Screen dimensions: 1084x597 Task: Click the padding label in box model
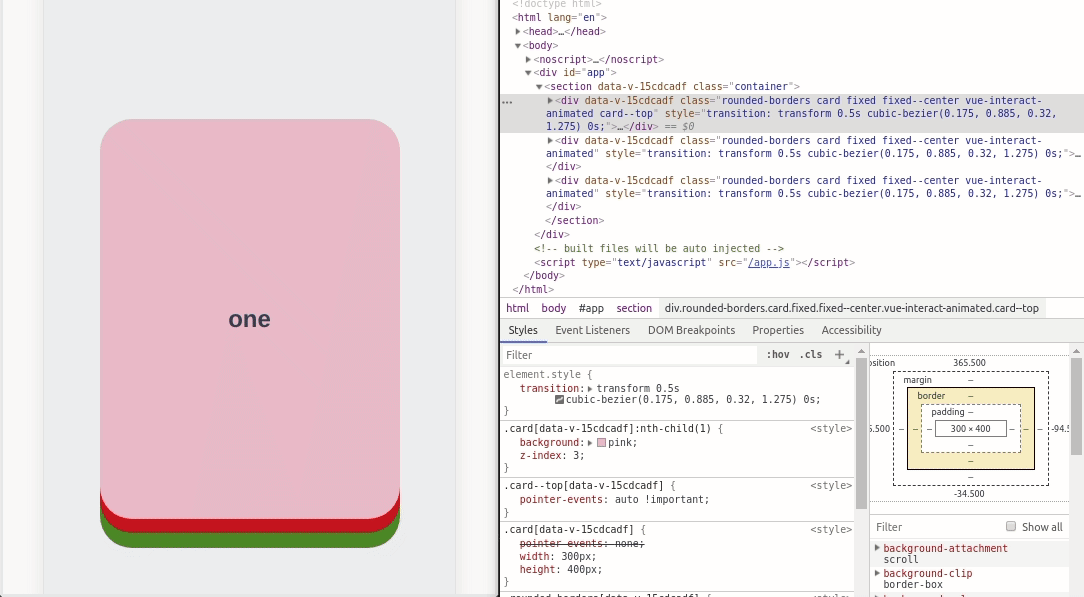click(x=947, y=412)
